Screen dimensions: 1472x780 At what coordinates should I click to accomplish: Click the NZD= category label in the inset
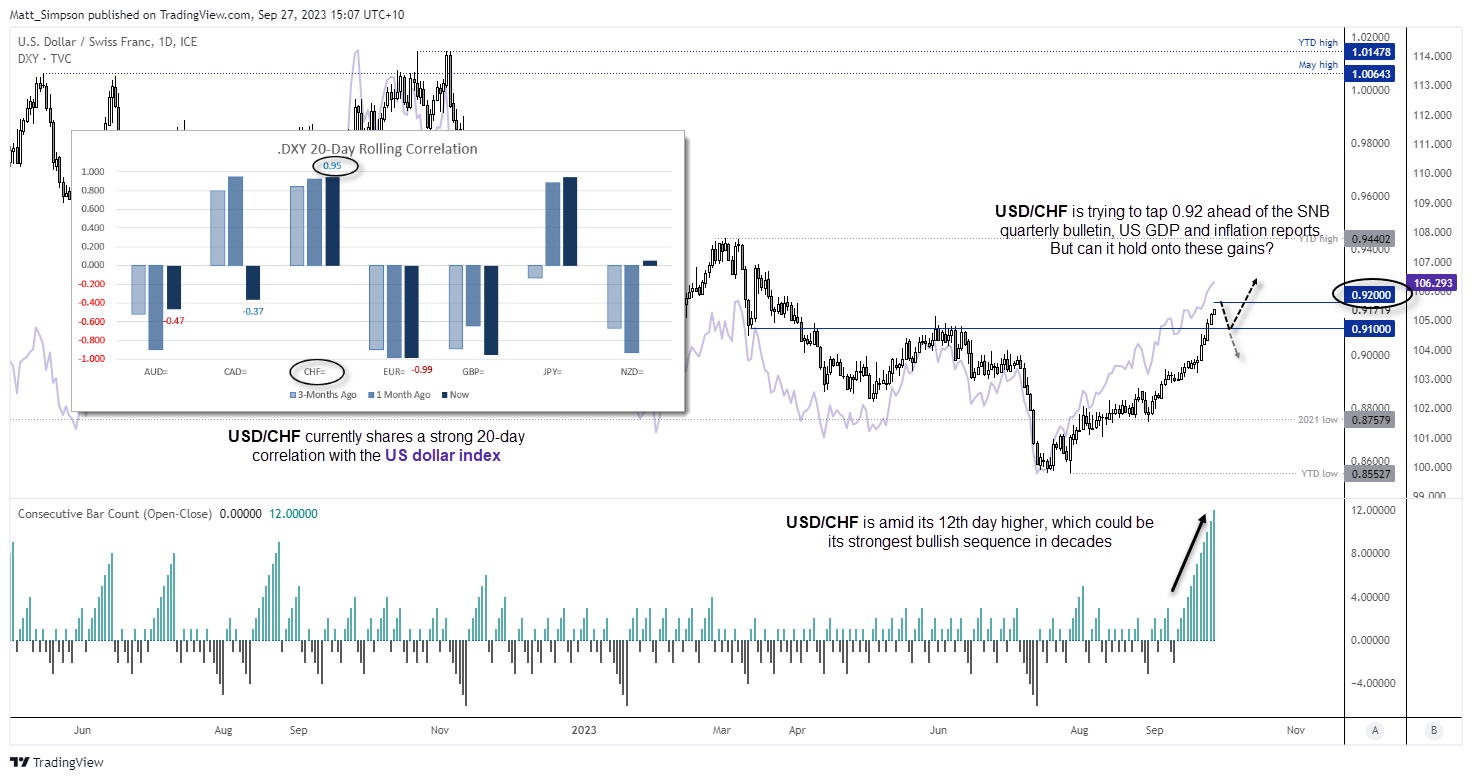633,372
